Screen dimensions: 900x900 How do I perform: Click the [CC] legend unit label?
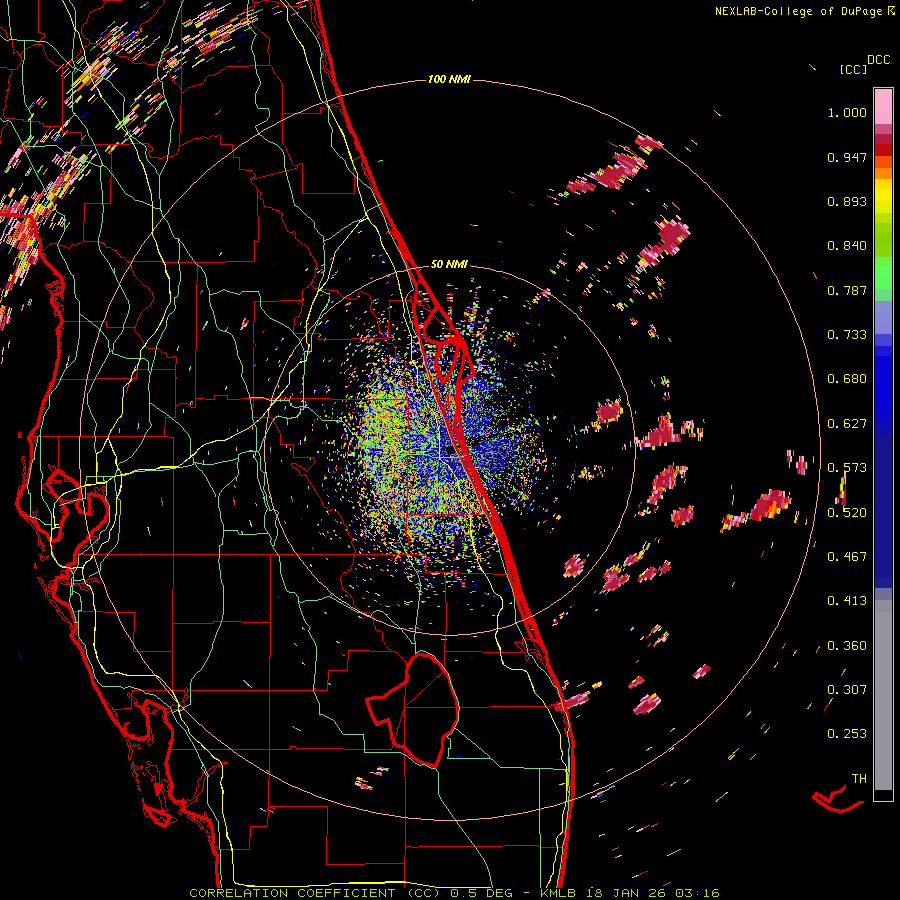[x=853, y=69]
